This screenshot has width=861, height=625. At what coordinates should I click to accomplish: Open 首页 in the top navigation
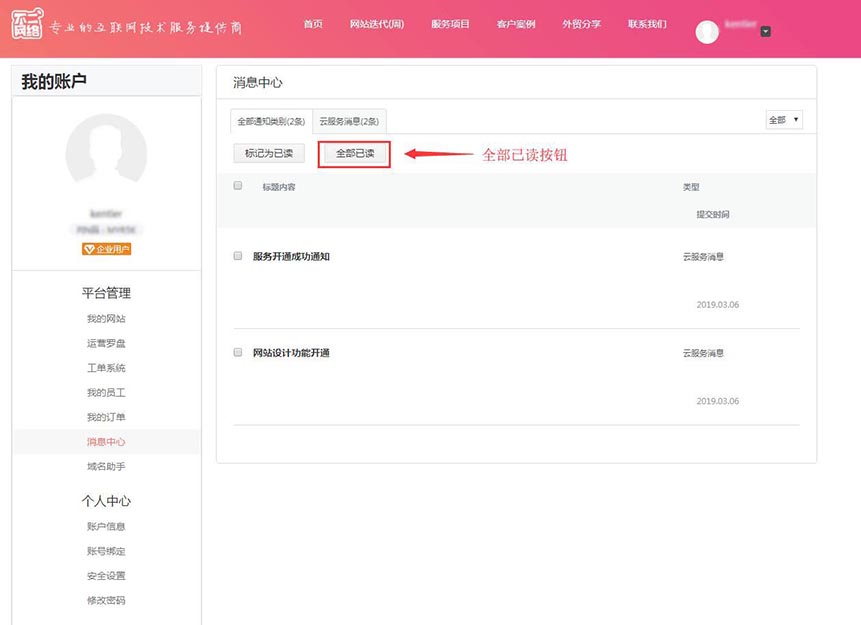[x=313, y=24]
